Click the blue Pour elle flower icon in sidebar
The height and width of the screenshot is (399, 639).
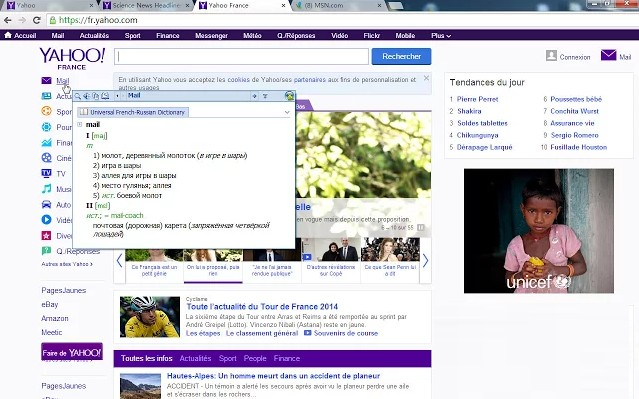46,127
